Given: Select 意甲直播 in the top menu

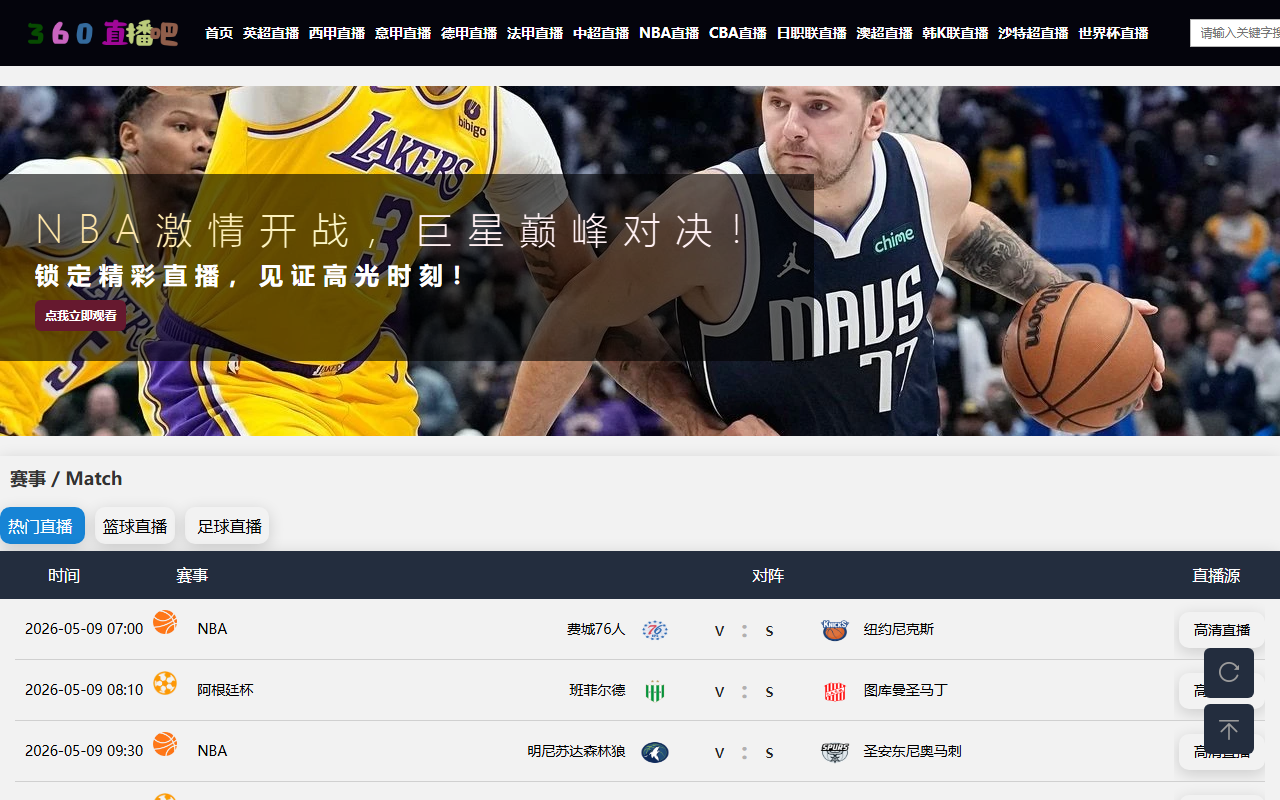Looking at the screenshot, I should click(x=403, y=33).
